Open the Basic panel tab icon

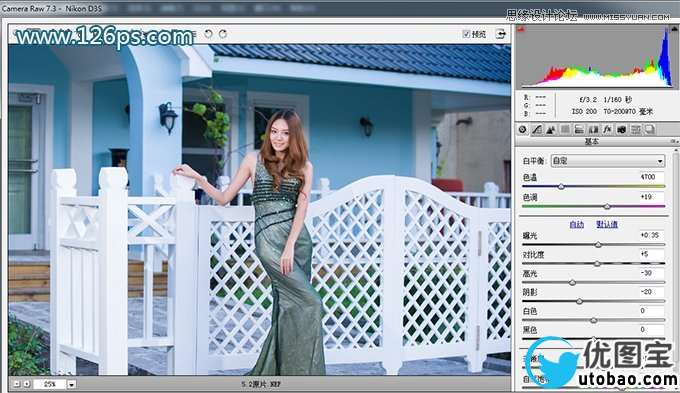[x=523, y=129]
